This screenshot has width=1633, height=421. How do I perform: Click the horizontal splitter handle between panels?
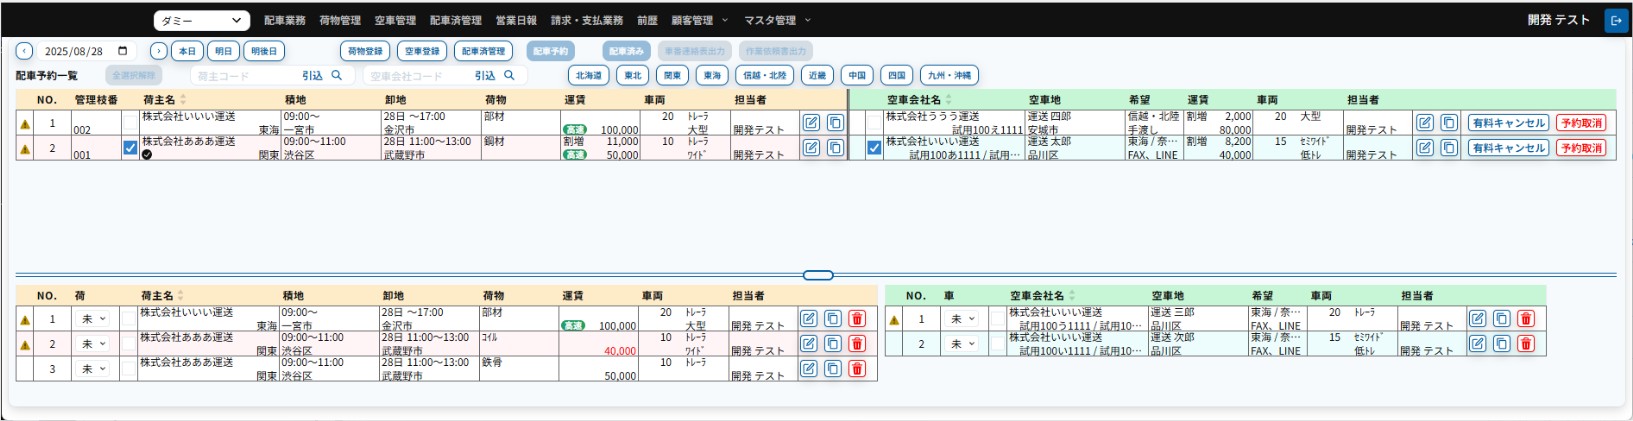(x=818, y=275)
